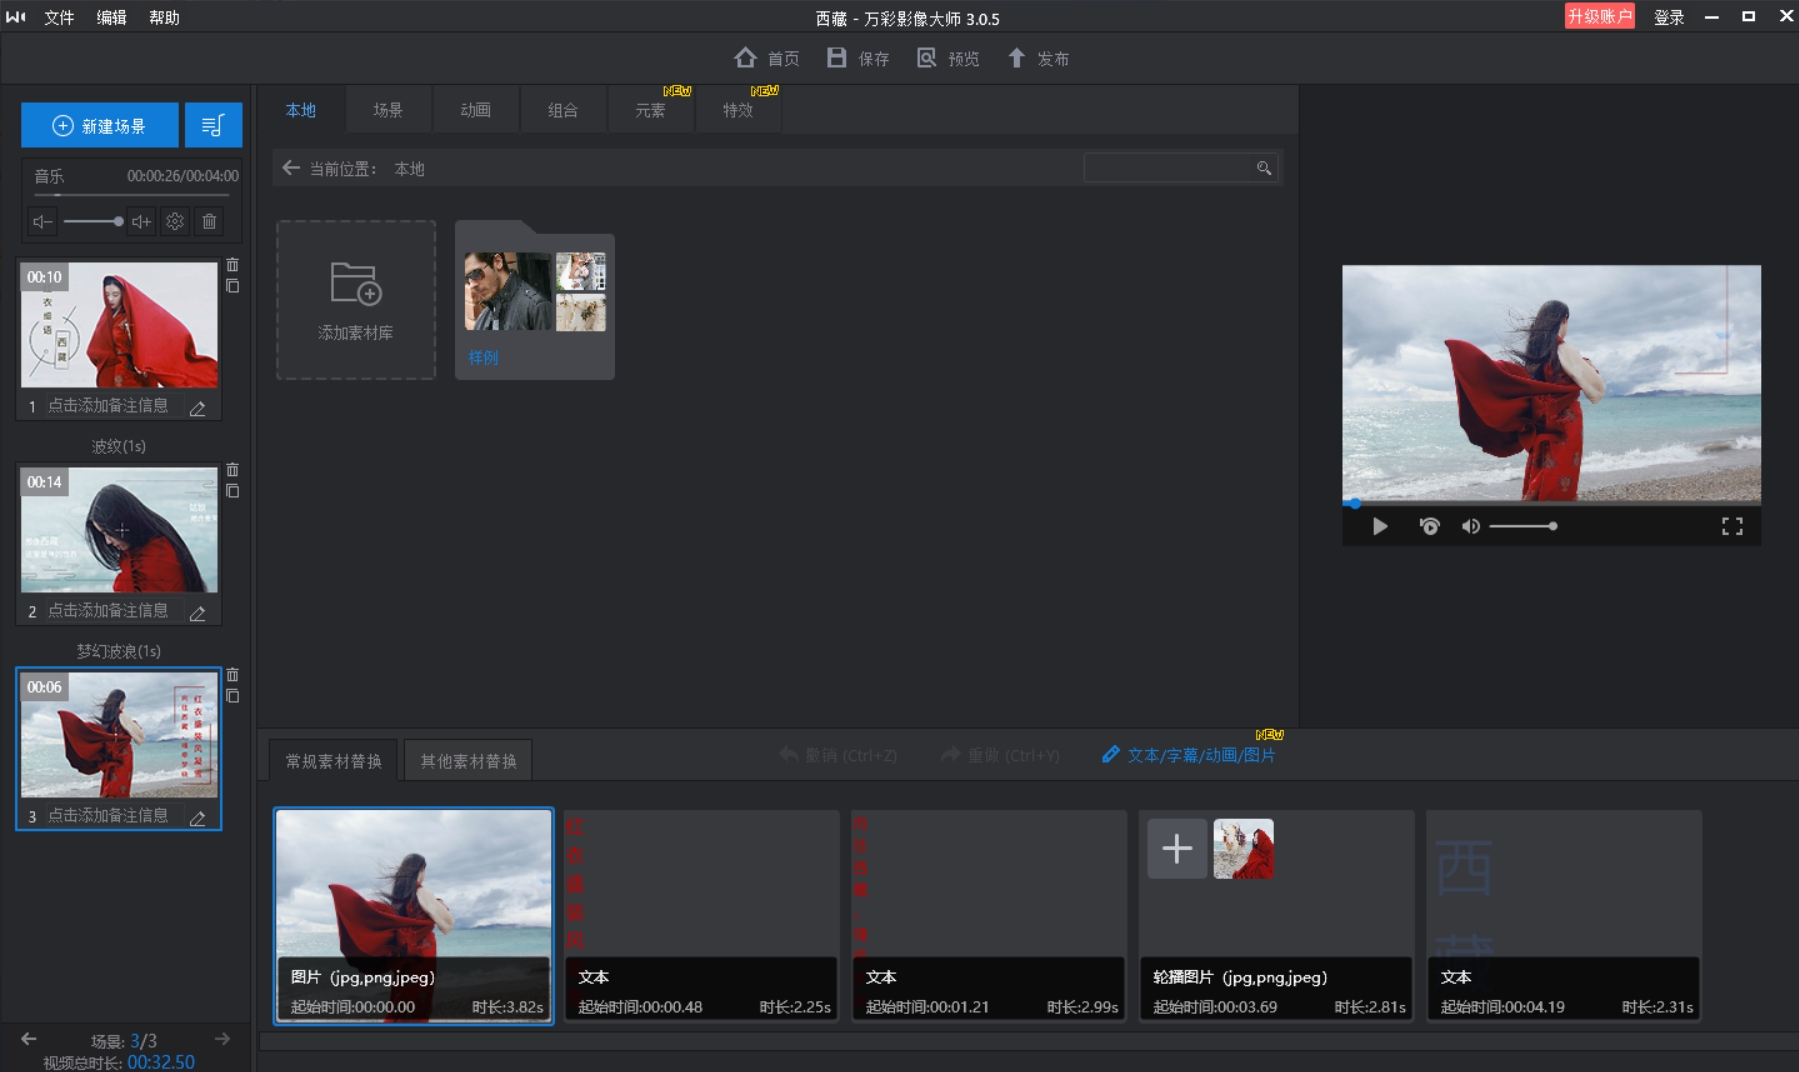Click 撤销 (Ctrl+Z) undo
The height and width of the screenshot is (1072, 1799).
pyautogui.click(x=838, y=755)
